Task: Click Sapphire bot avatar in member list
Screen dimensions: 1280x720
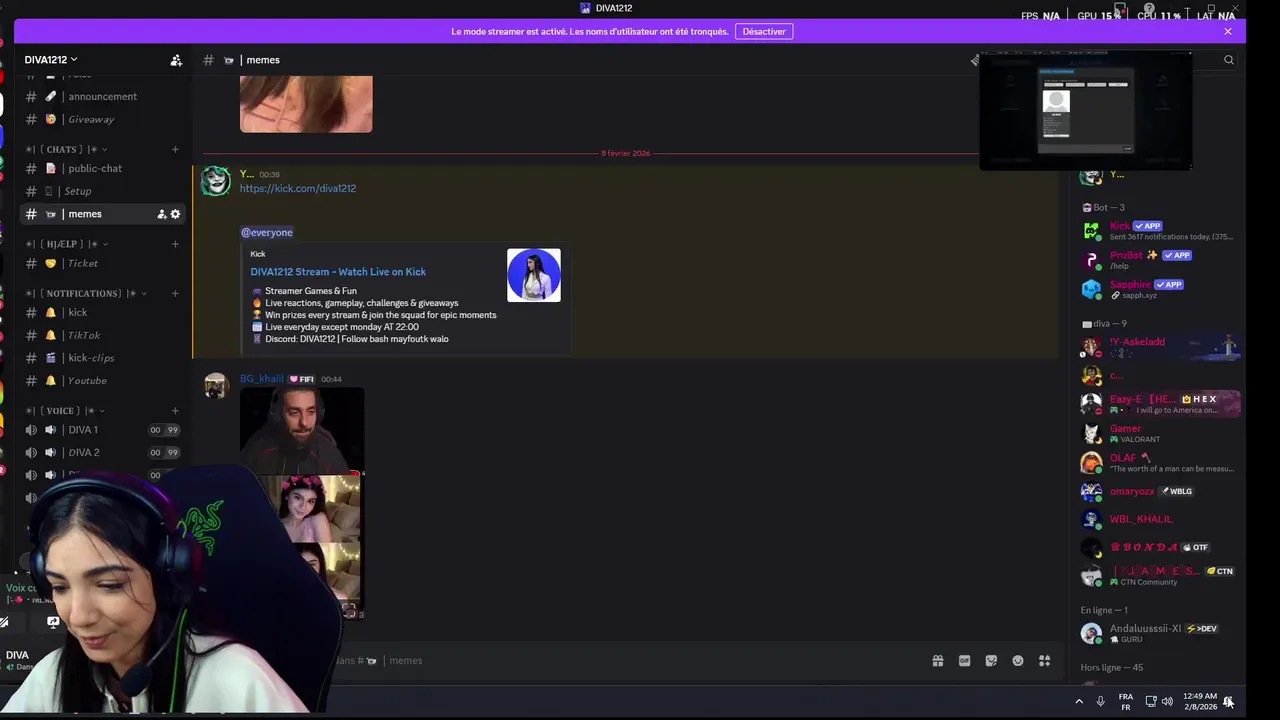Action: [1091, 289]
